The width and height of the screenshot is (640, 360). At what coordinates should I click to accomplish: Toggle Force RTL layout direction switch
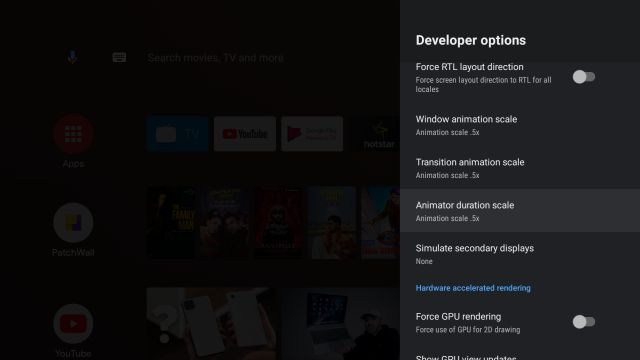pos(584,77)
